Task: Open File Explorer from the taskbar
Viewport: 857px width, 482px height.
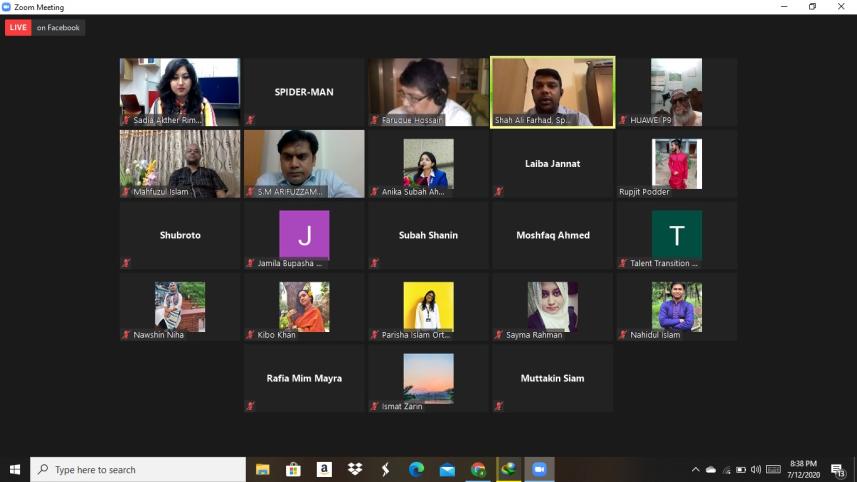Action: point(263,469)
